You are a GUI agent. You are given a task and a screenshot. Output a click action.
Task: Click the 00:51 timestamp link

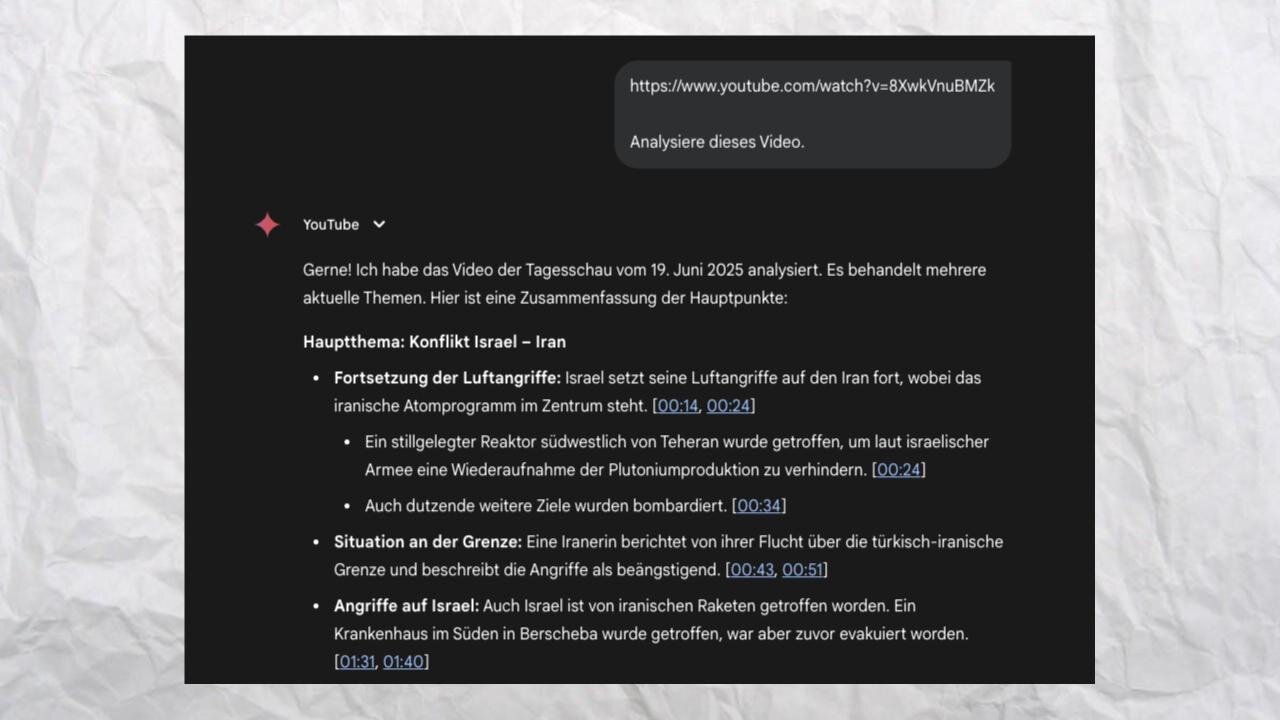point(803,570)
